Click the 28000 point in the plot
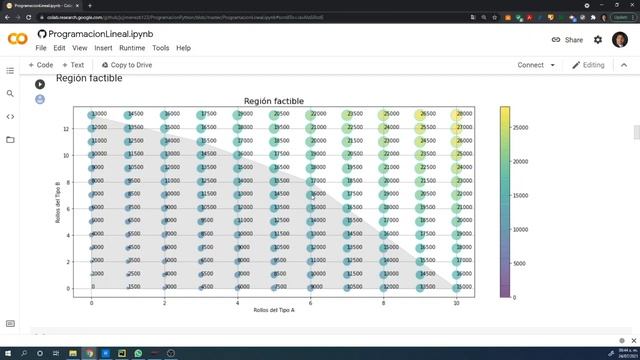The image size is (640, 360). coord(456,115)
